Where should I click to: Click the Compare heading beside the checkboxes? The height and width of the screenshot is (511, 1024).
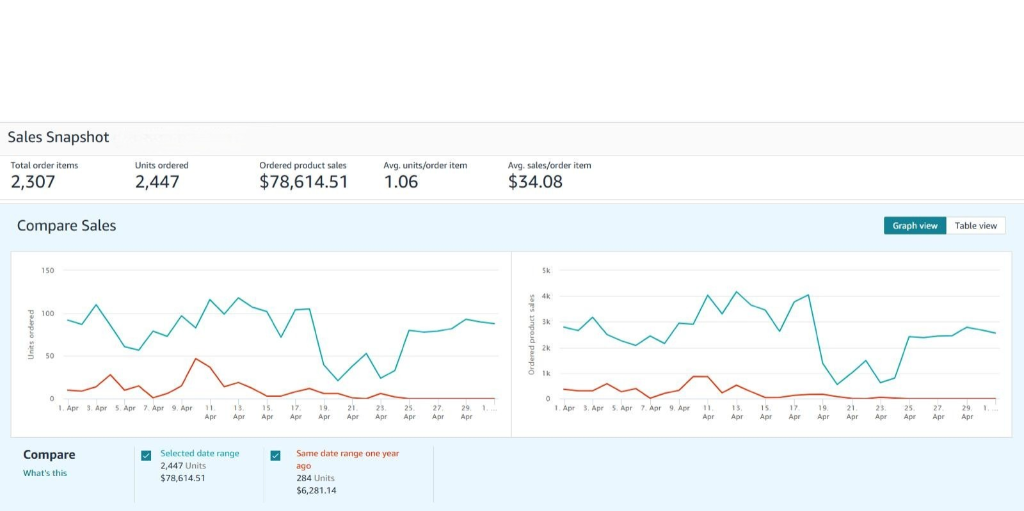coord(49,455)
